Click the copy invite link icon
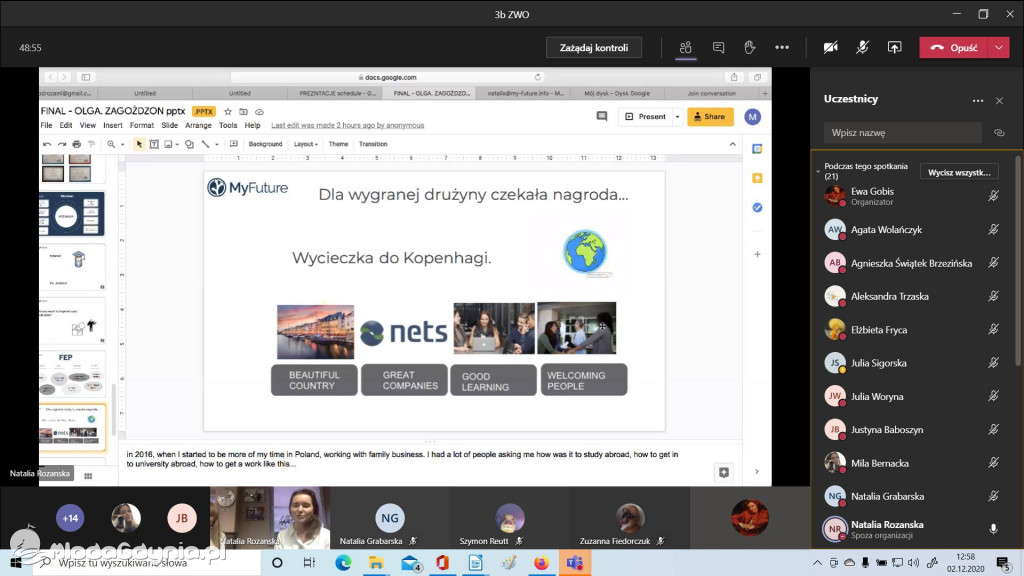 (x=999, y=132)
